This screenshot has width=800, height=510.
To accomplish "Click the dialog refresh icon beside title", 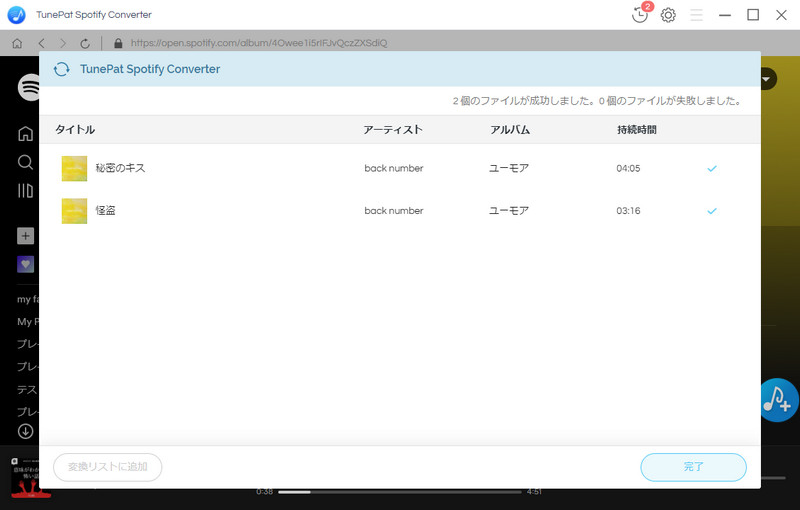I will (62, 69).
